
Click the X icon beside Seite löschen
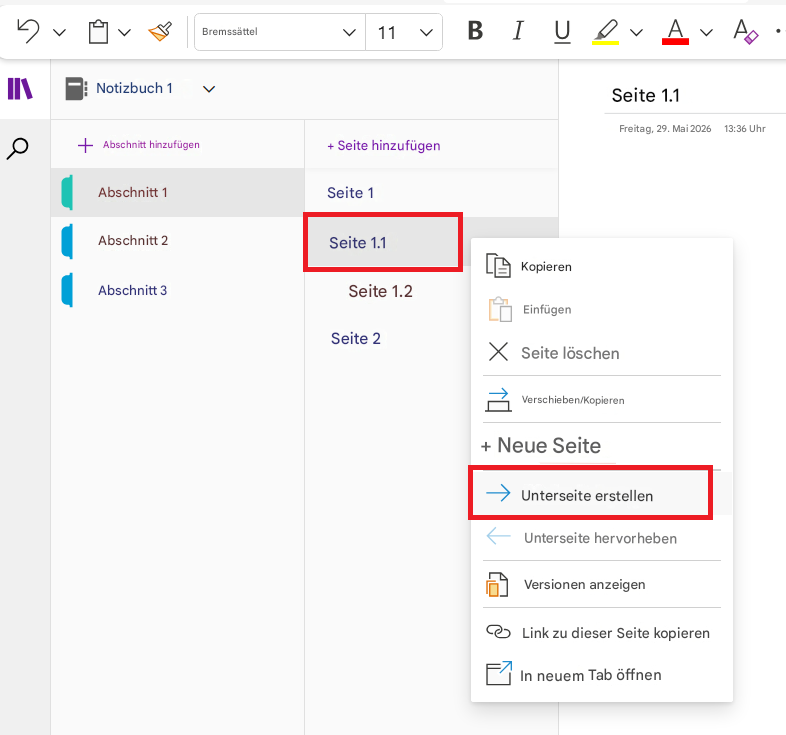coord(498,352)
